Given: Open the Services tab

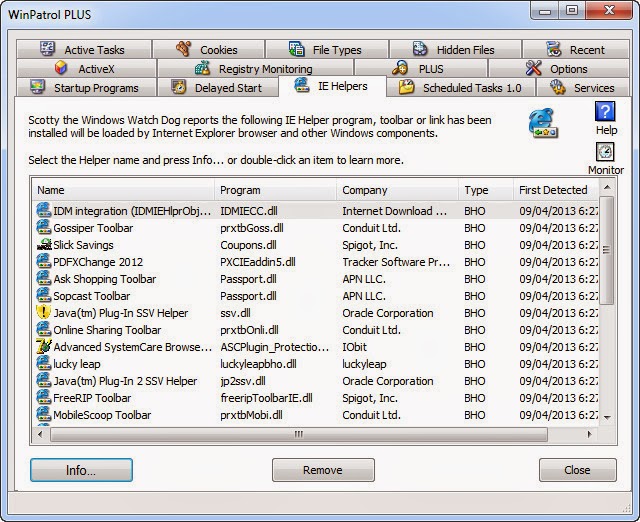Looking at the screenshot, I should pyautogui.click(x=582, y=88).
